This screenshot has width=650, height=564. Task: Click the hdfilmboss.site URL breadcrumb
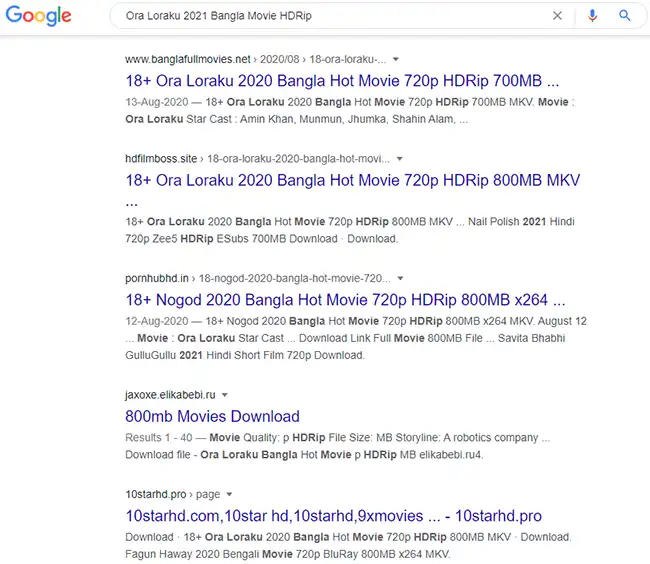click(x=257, y=159)
